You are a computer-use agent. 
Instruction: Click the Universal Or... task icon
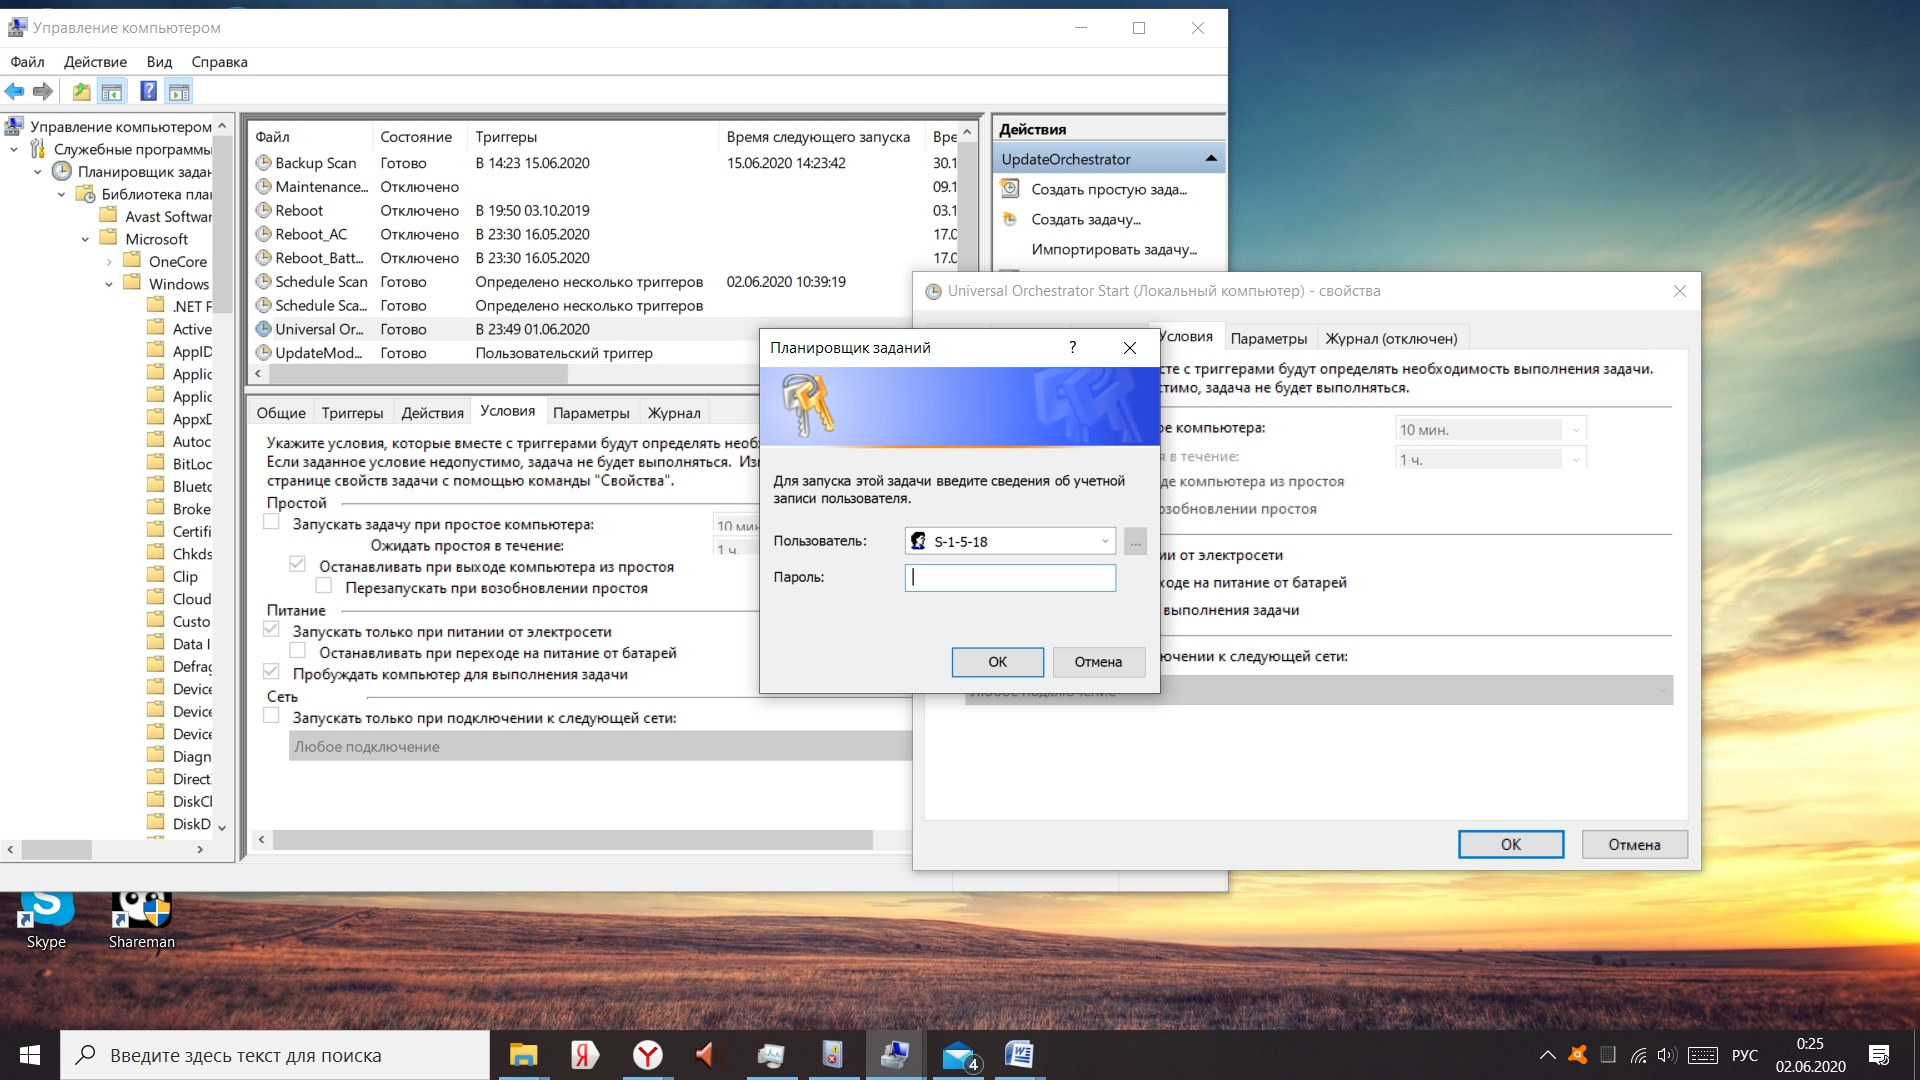[x=264, y=329]
